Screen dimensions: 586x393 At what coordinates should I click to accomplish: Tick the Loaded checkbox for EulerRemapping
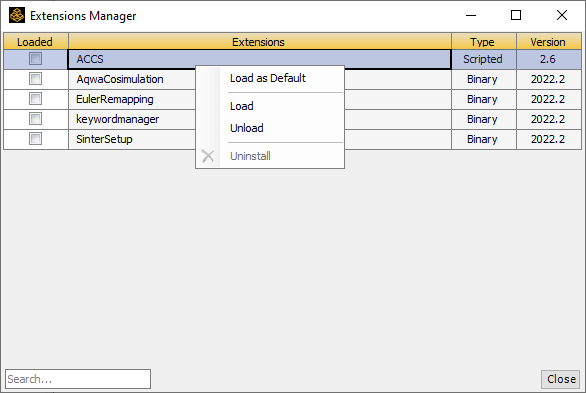36,99
